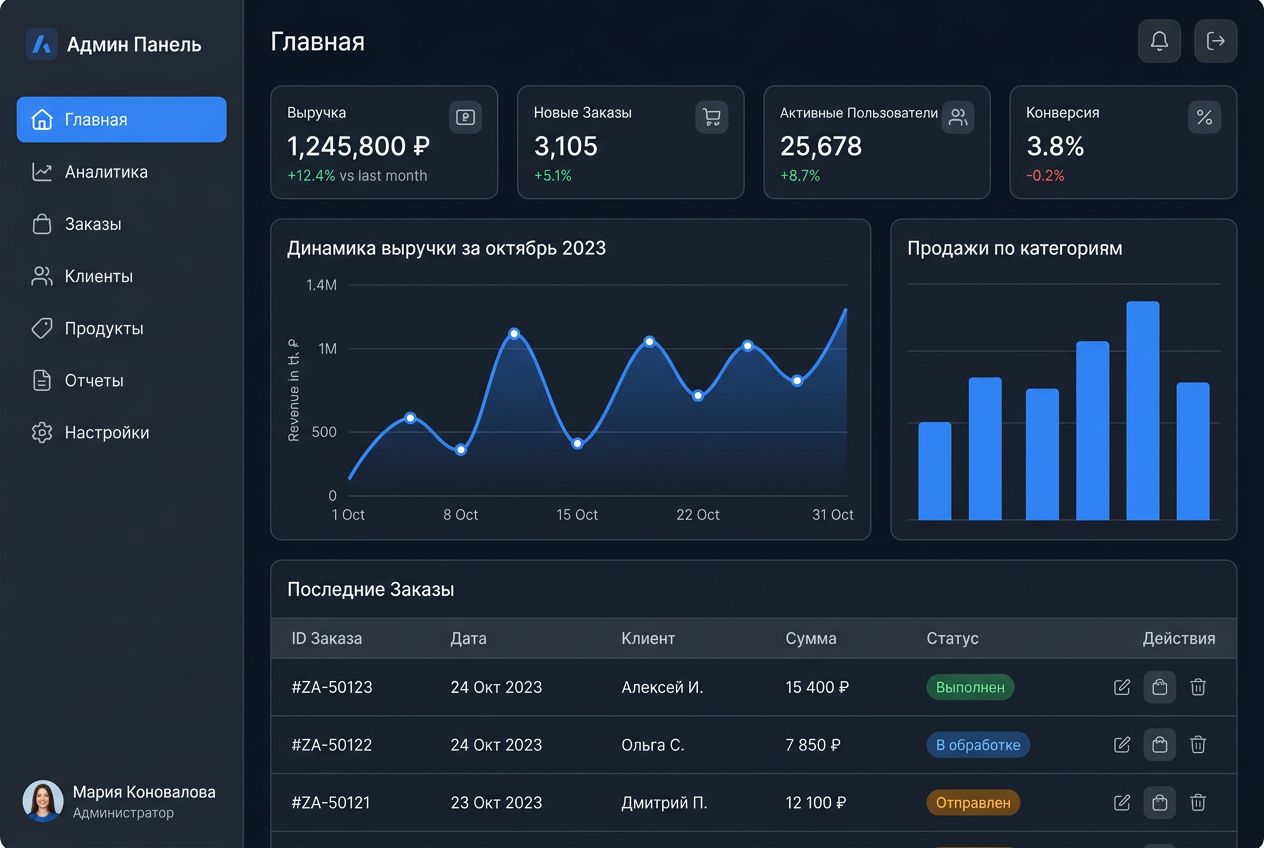1264x848 pixels.
Task: Open bag action for order #ZA-50123
Action: 1160,687
